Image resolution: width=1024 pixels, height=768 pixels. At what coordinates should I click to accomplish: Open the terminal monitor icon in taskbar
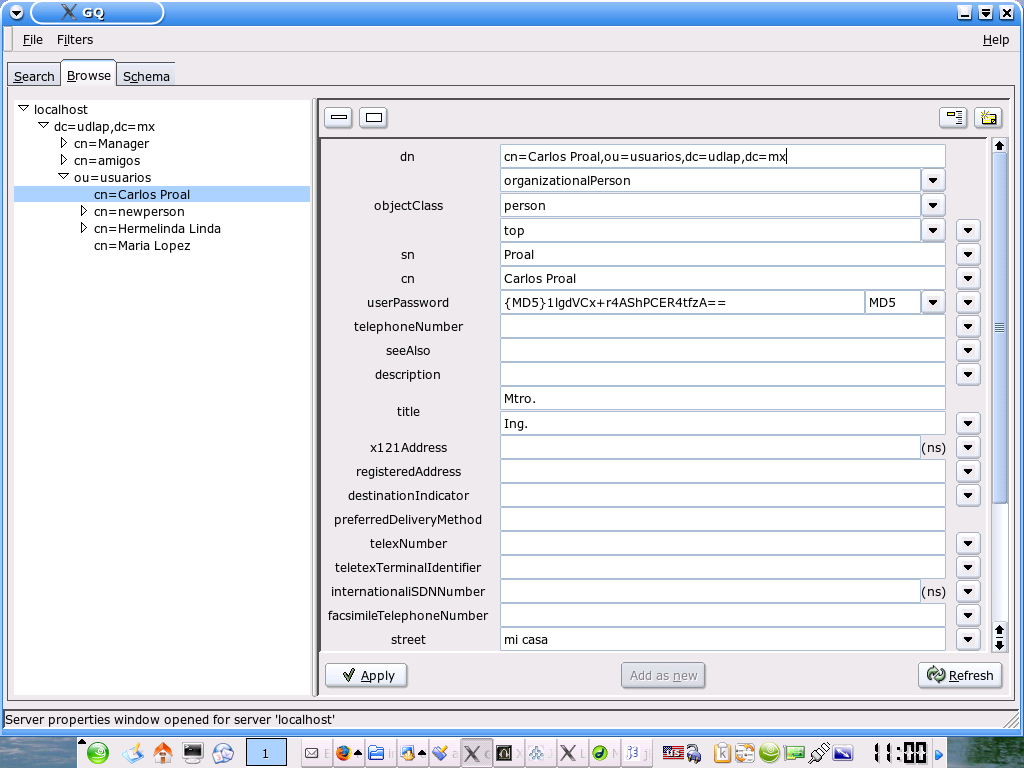[193, 753]
